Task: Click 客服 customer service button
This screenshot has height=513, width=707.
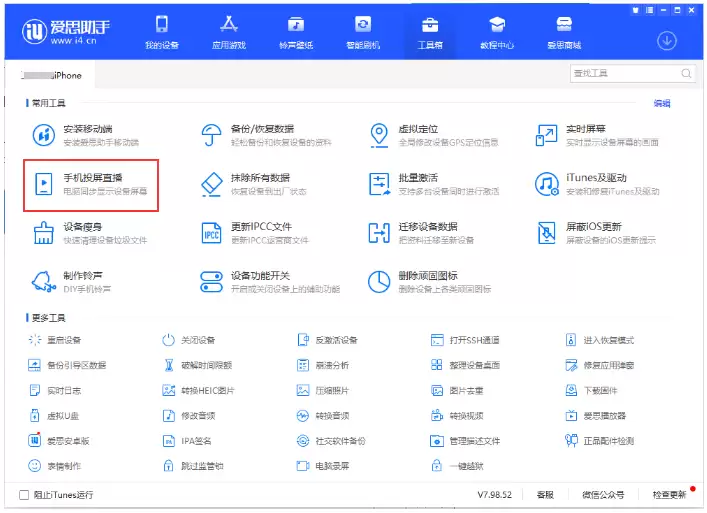Action: point(545,495)
